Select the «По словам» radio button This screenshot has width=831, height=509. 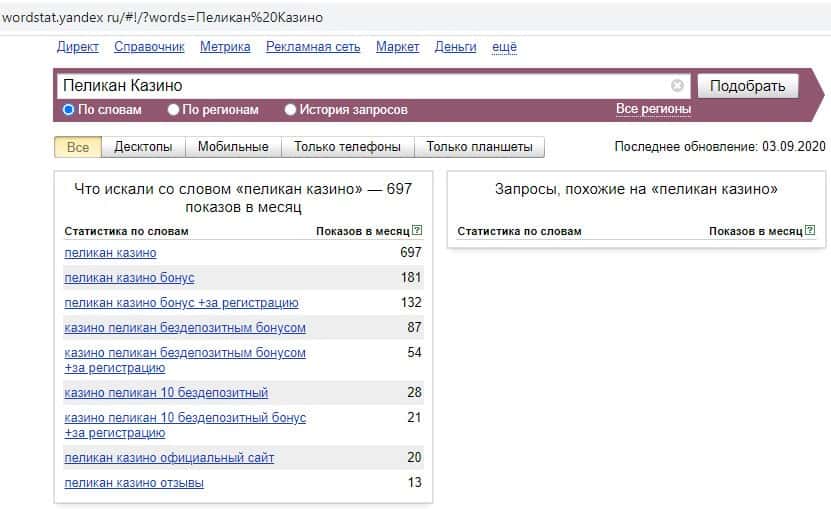coord(69,110)
